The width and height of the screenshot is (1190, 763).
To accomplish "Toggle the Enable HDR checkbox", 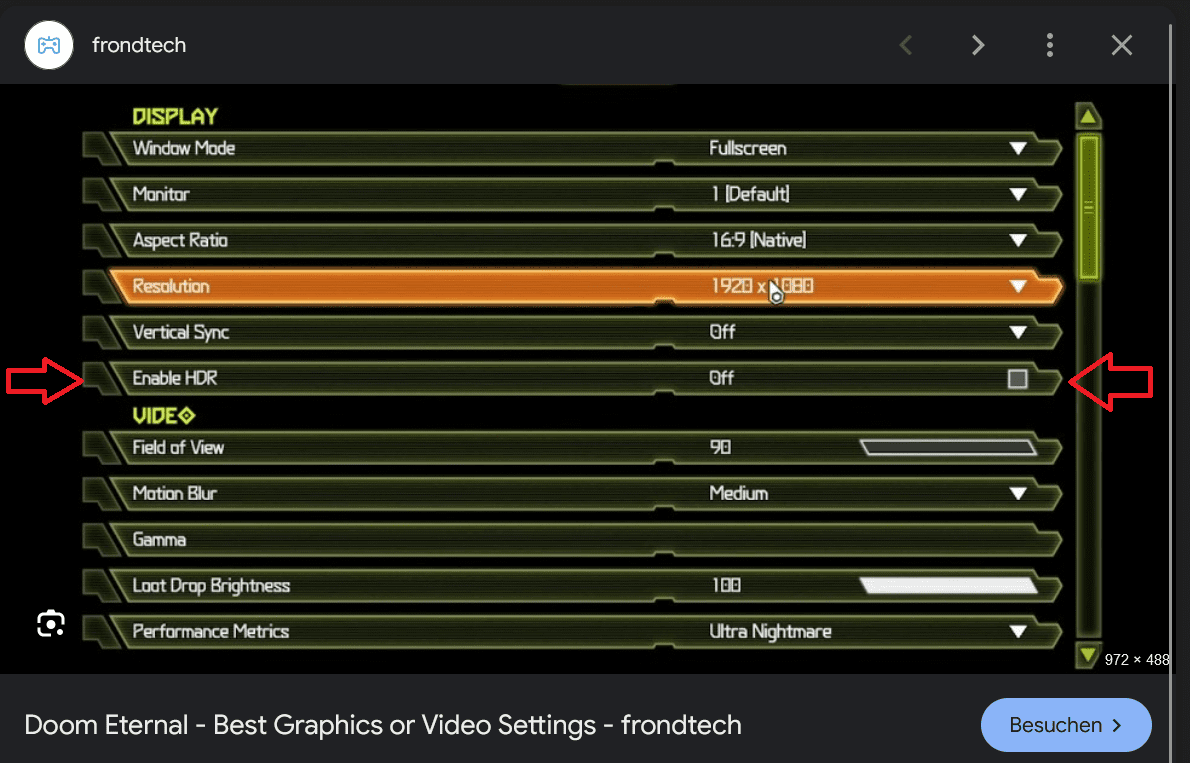I will (1017, 378).
